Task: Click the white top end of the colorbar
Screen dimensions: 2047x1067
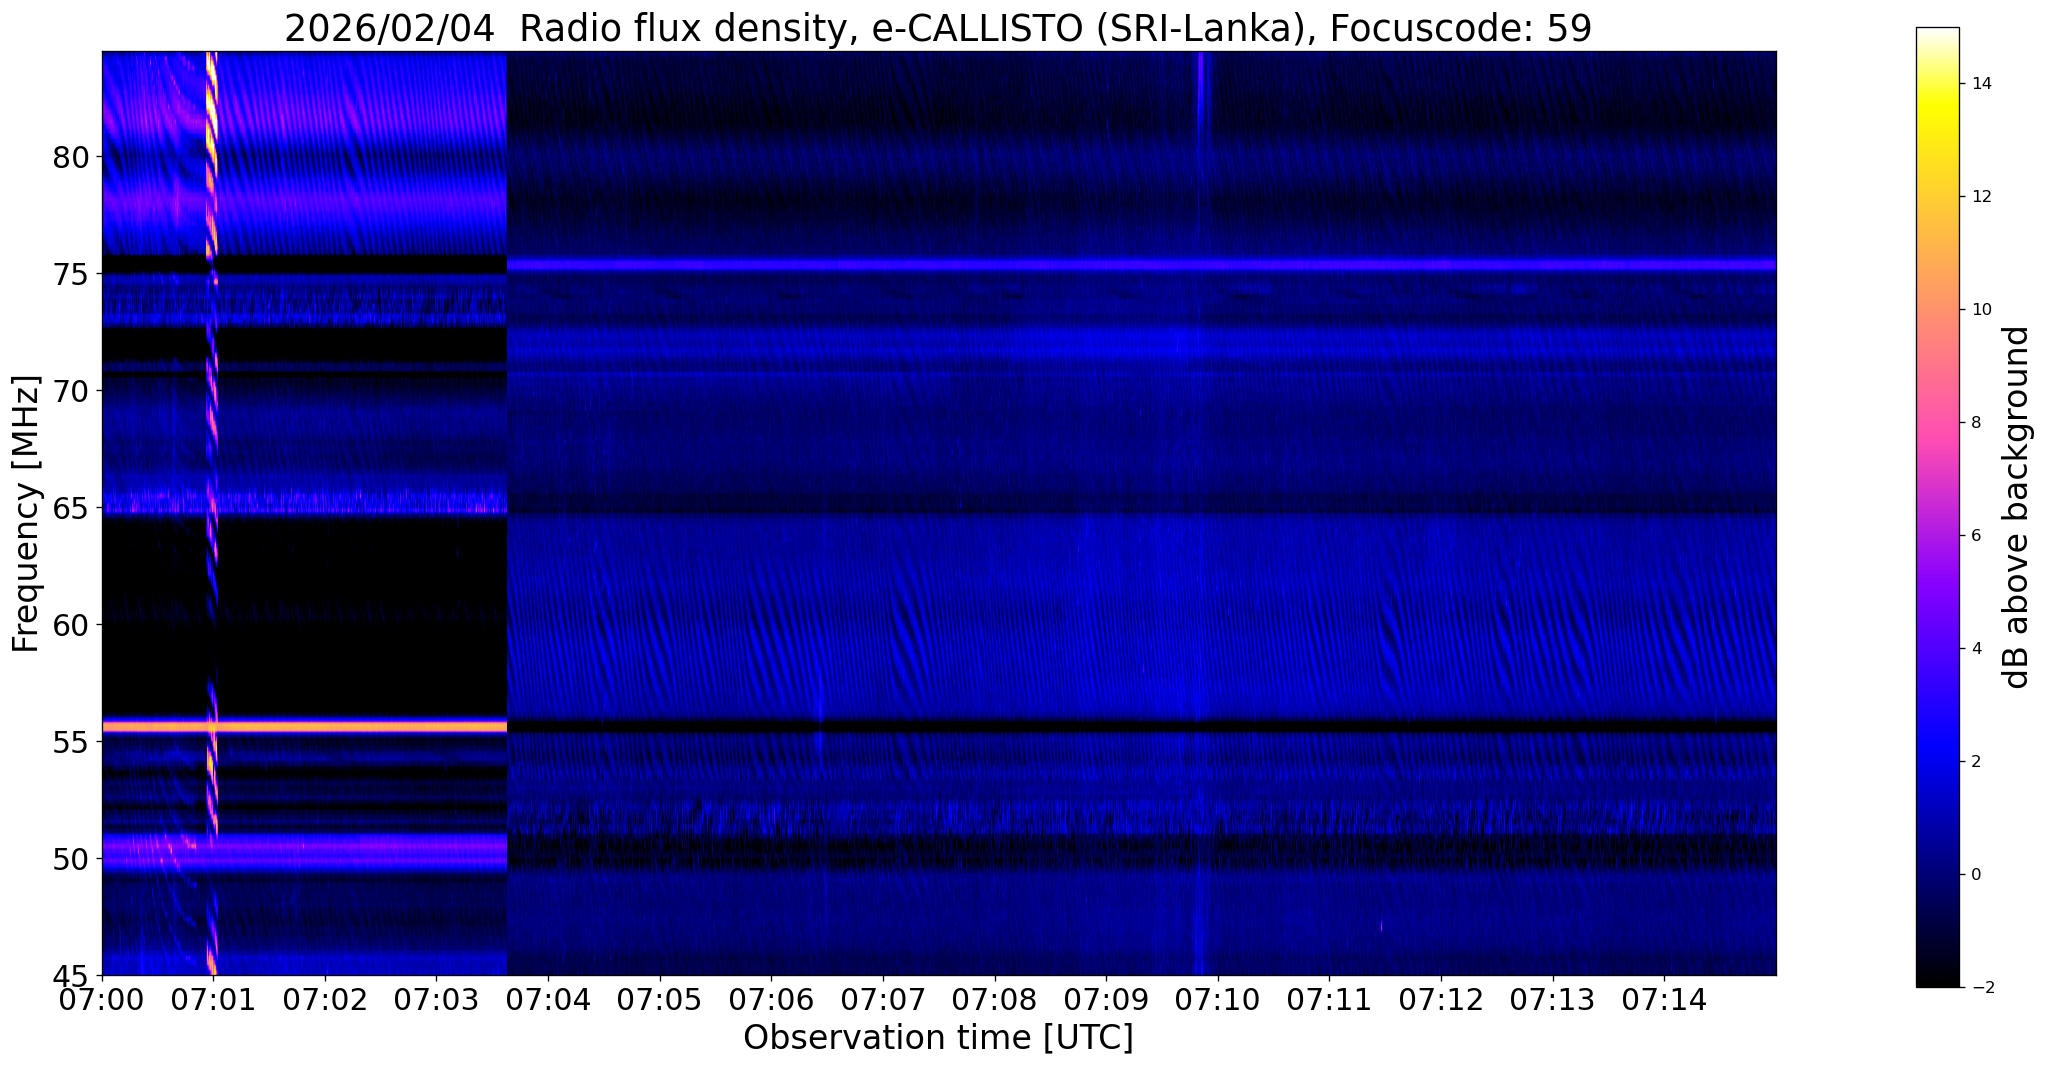Action: click(x=1937, y=34)
